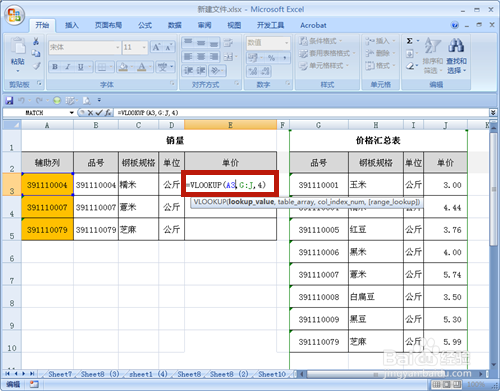Open the font name 宋体 dropdown
This screenshot has height=391, width=500.
117,47
